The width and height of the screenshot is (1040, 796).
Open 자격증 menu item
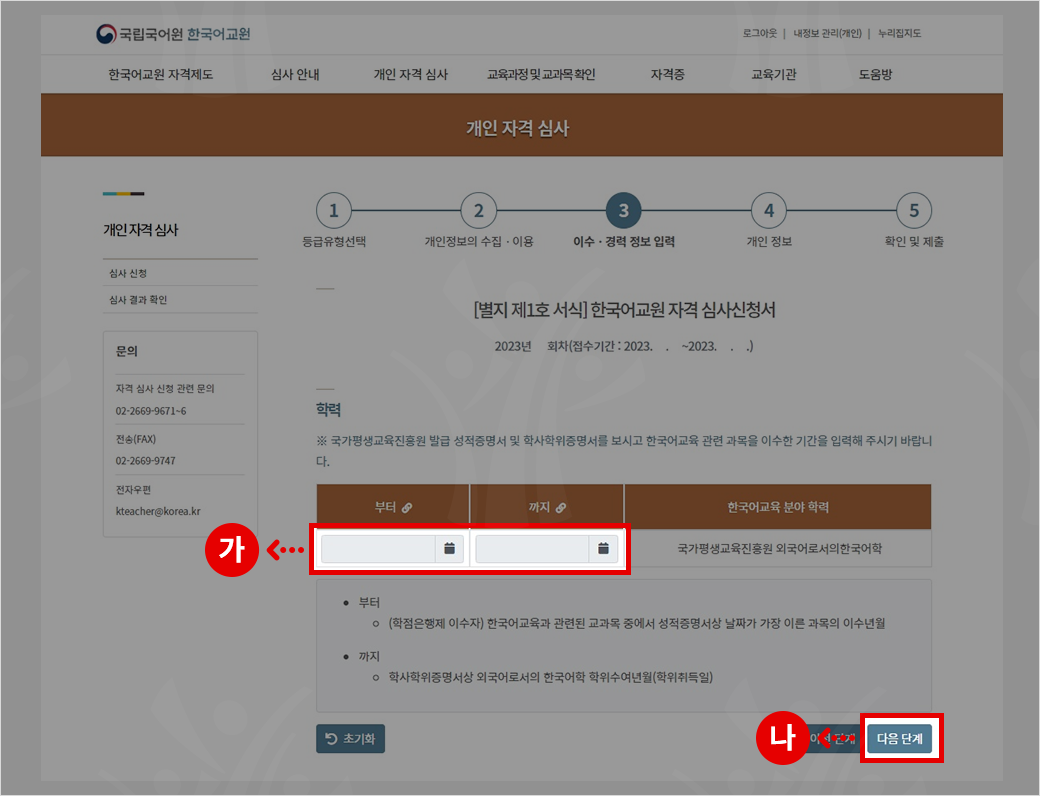(x=667, y=75)
